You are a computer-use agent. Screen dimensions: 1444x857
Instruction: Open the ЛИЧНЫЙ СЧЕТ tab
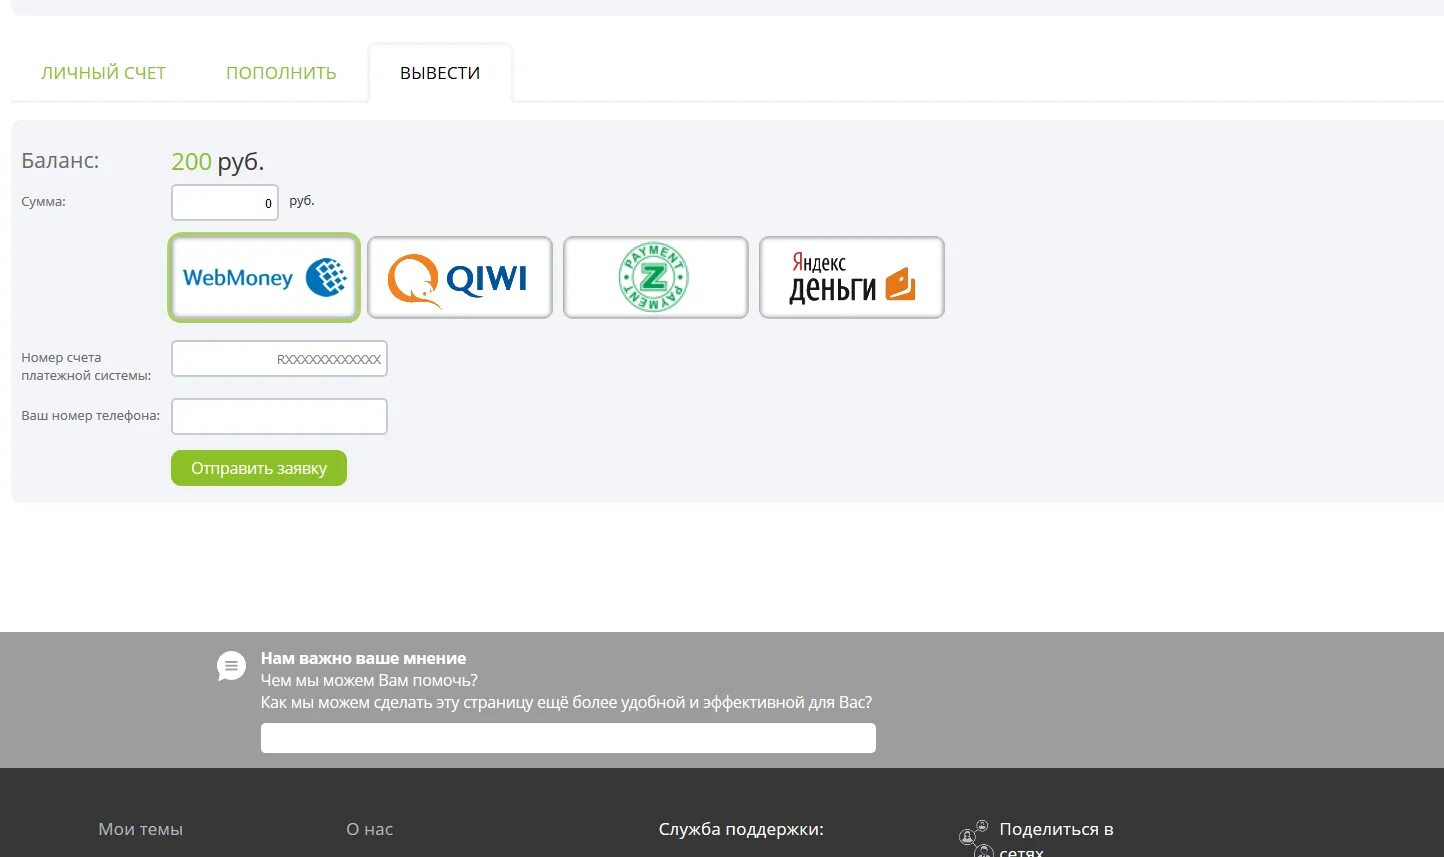(x=103, y=73)
